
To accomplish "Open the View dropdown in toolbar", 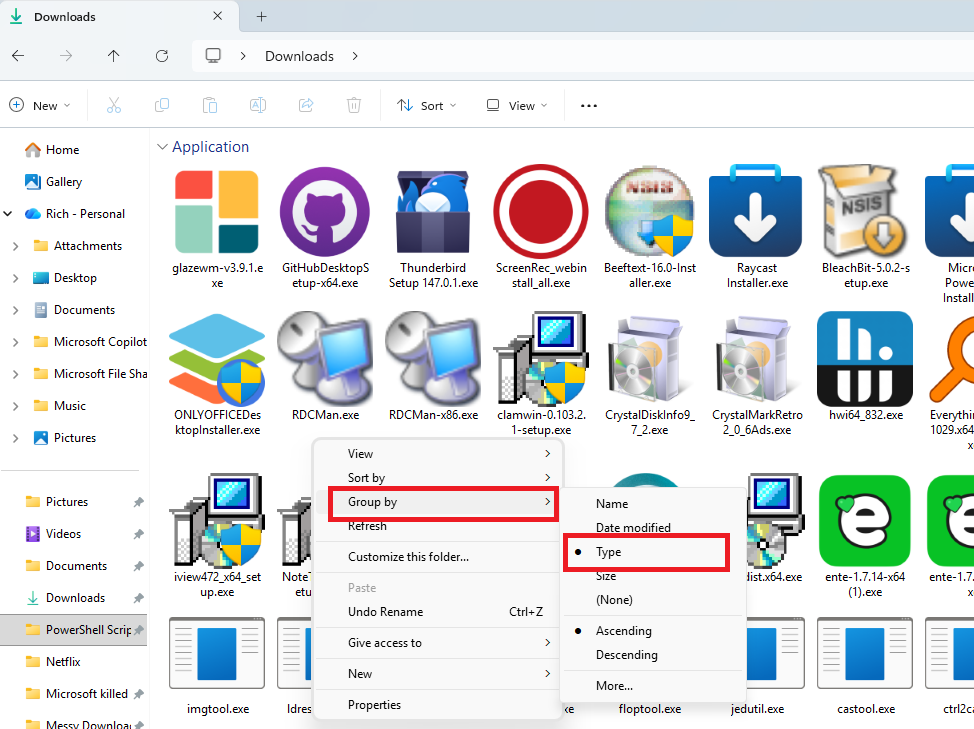I will point(517,106).
